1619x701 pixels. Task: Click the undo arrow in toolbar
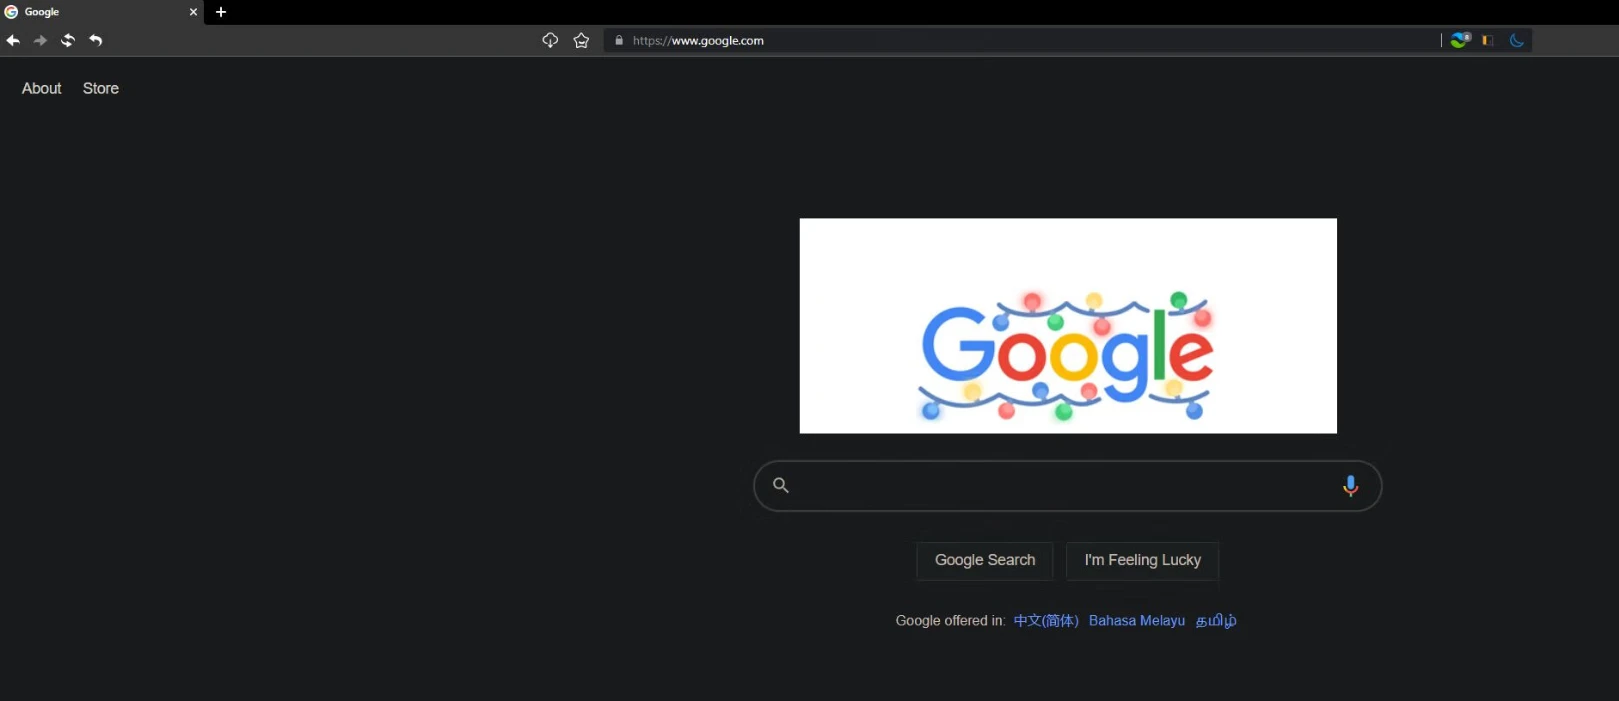(x=96, y=40)
